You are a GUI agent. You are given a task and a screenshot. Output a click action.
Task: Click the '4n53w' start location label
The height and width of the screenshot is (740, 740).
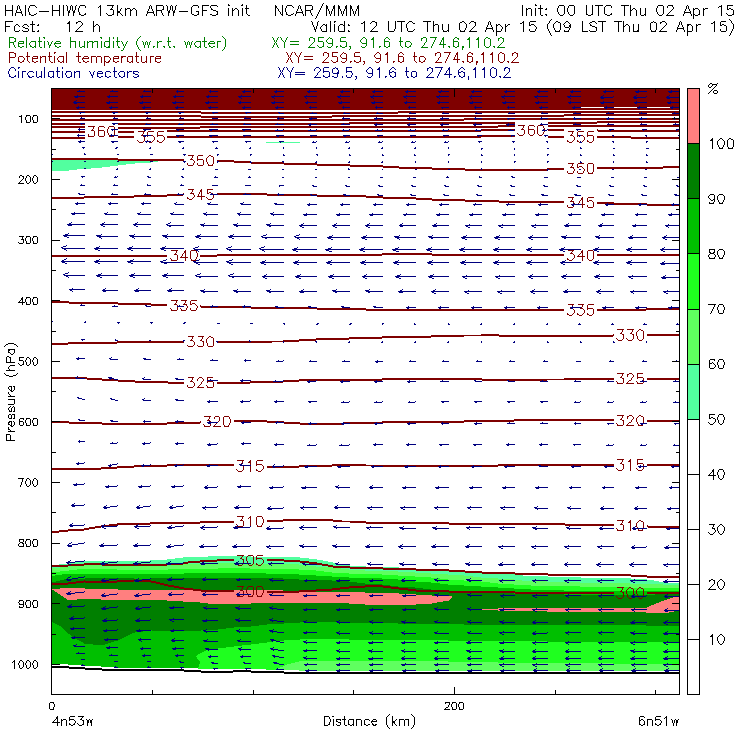pyautogui.click(x=72, y=722)
